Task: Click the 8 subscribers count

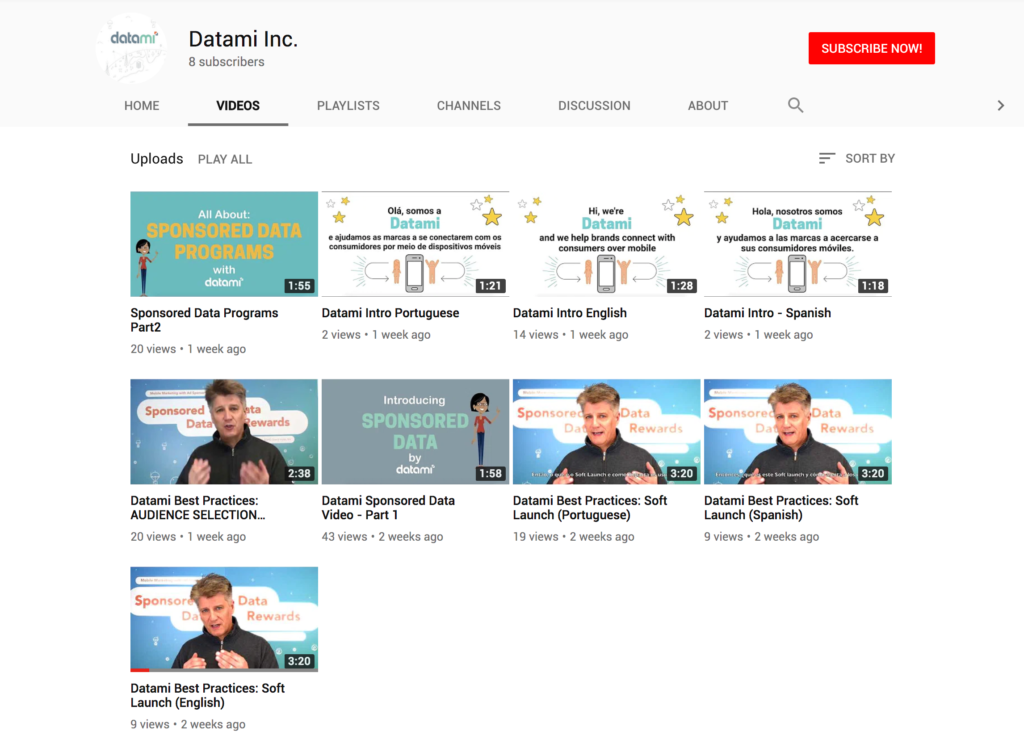Action: pyautogui.click(x=227, y=62)
